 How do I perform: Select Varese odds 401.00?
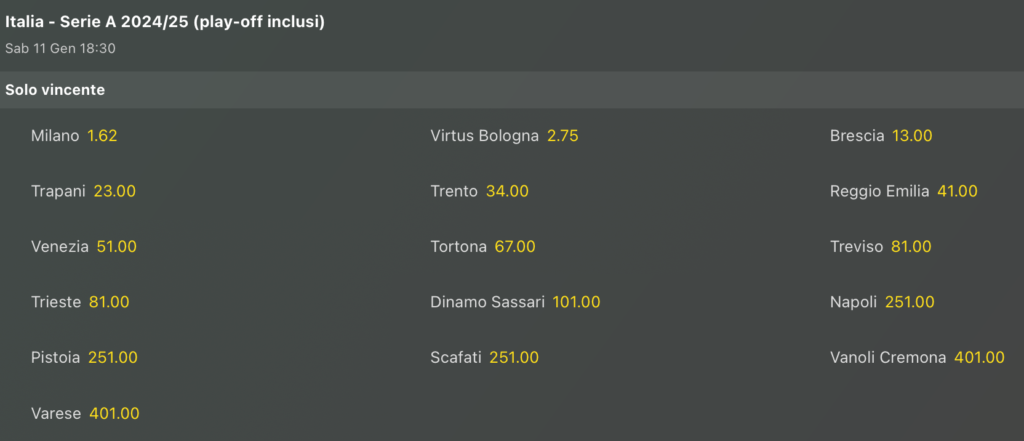[114, 413]
